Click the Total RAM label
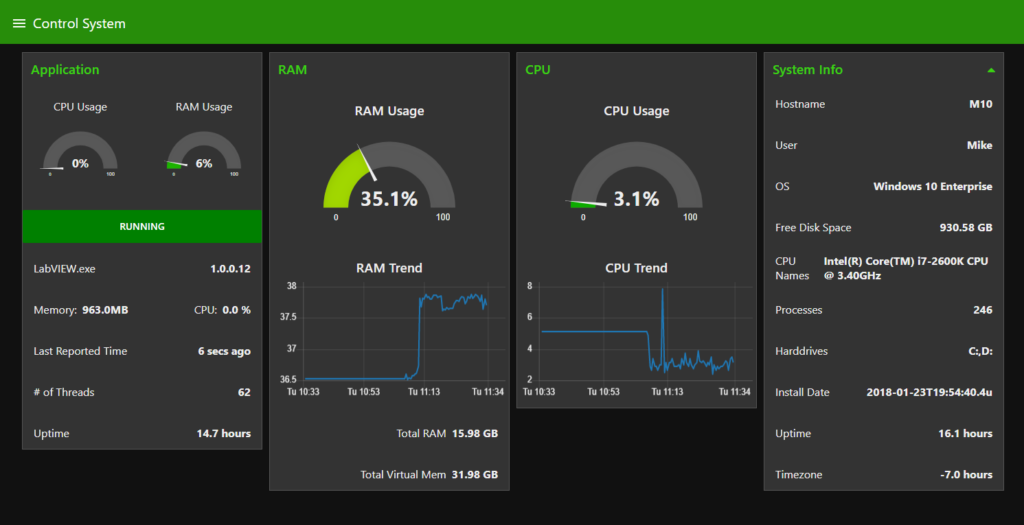Image resolution: width=1024 pixels, height=525 pixels. point(421,434)
